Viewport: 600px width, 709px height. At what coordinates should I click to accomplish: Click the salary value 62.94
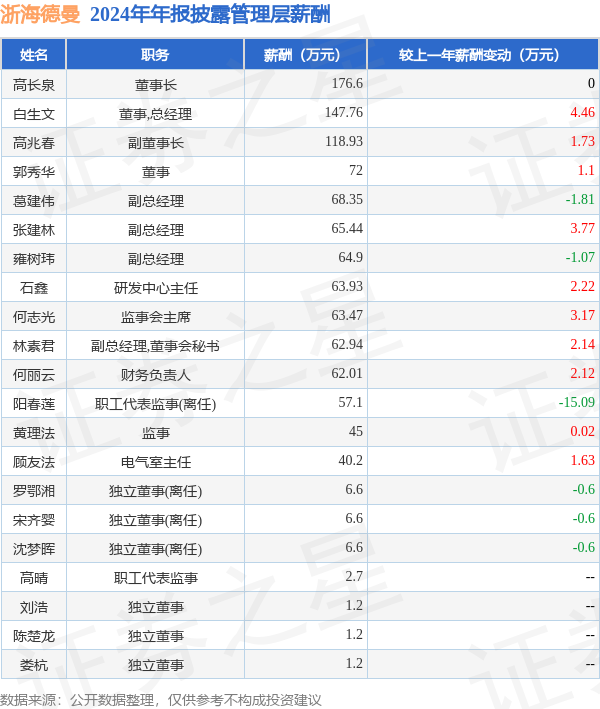tap(347, 344)
